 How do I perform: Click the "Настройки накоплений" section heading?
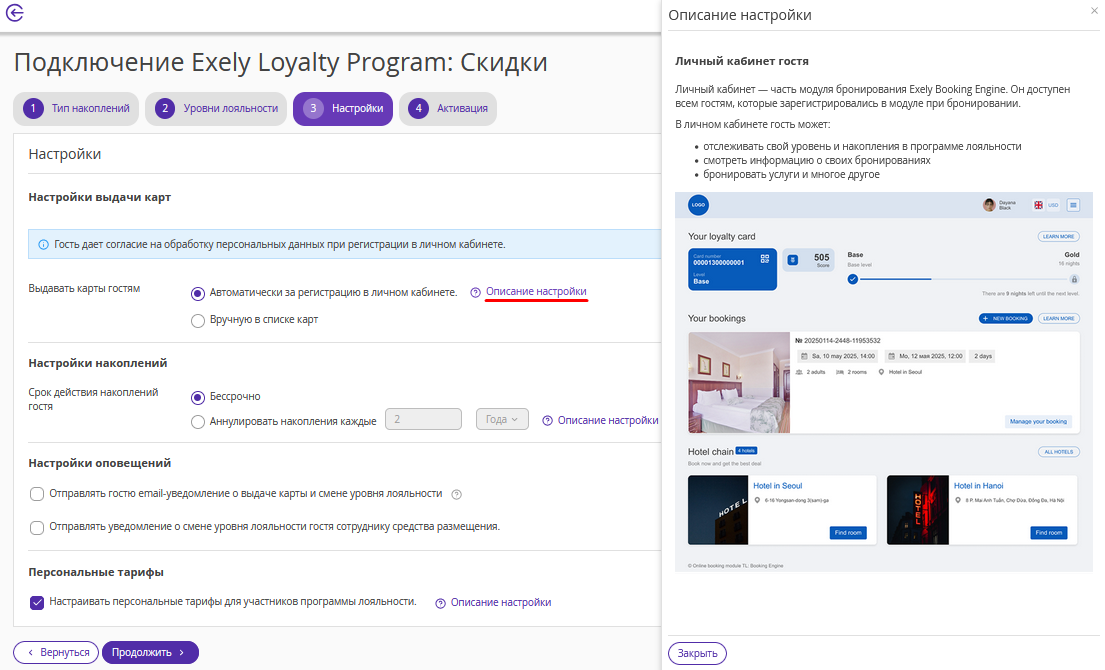point(98,363)
